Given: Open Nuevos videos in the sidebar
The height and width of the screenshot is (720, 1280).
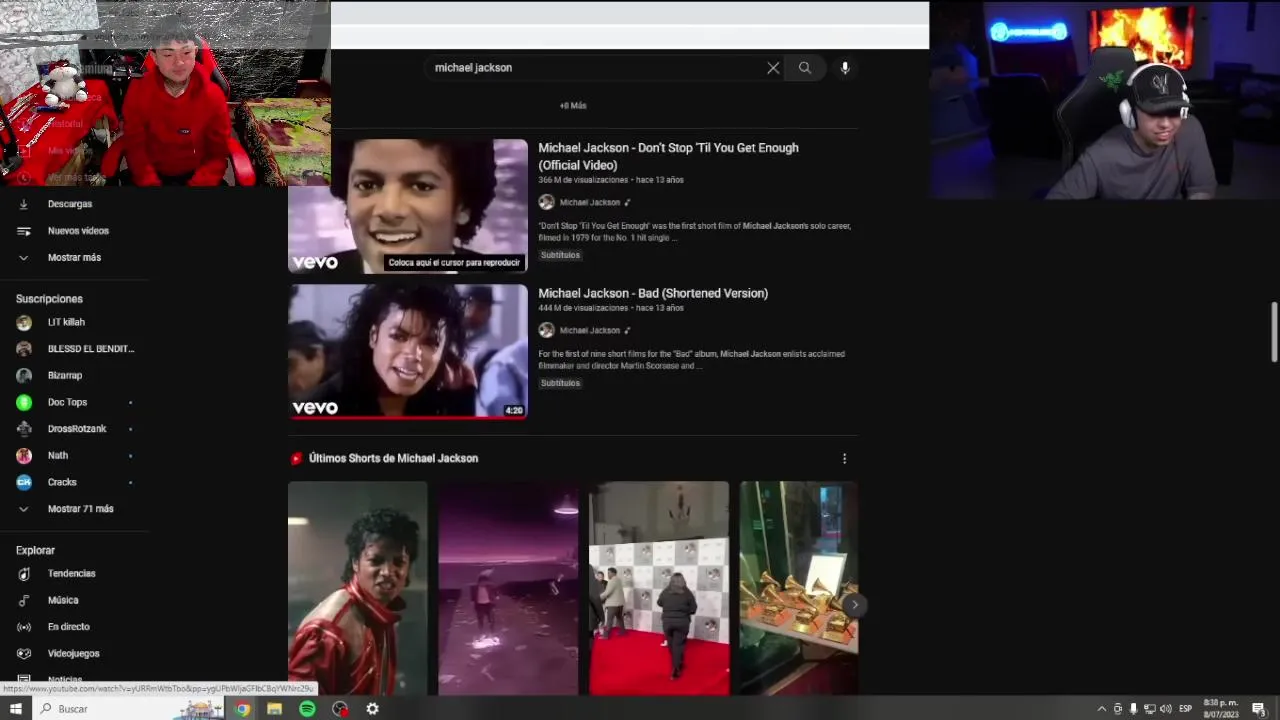Looking at the screenshot, I should [x=78, y=231].
